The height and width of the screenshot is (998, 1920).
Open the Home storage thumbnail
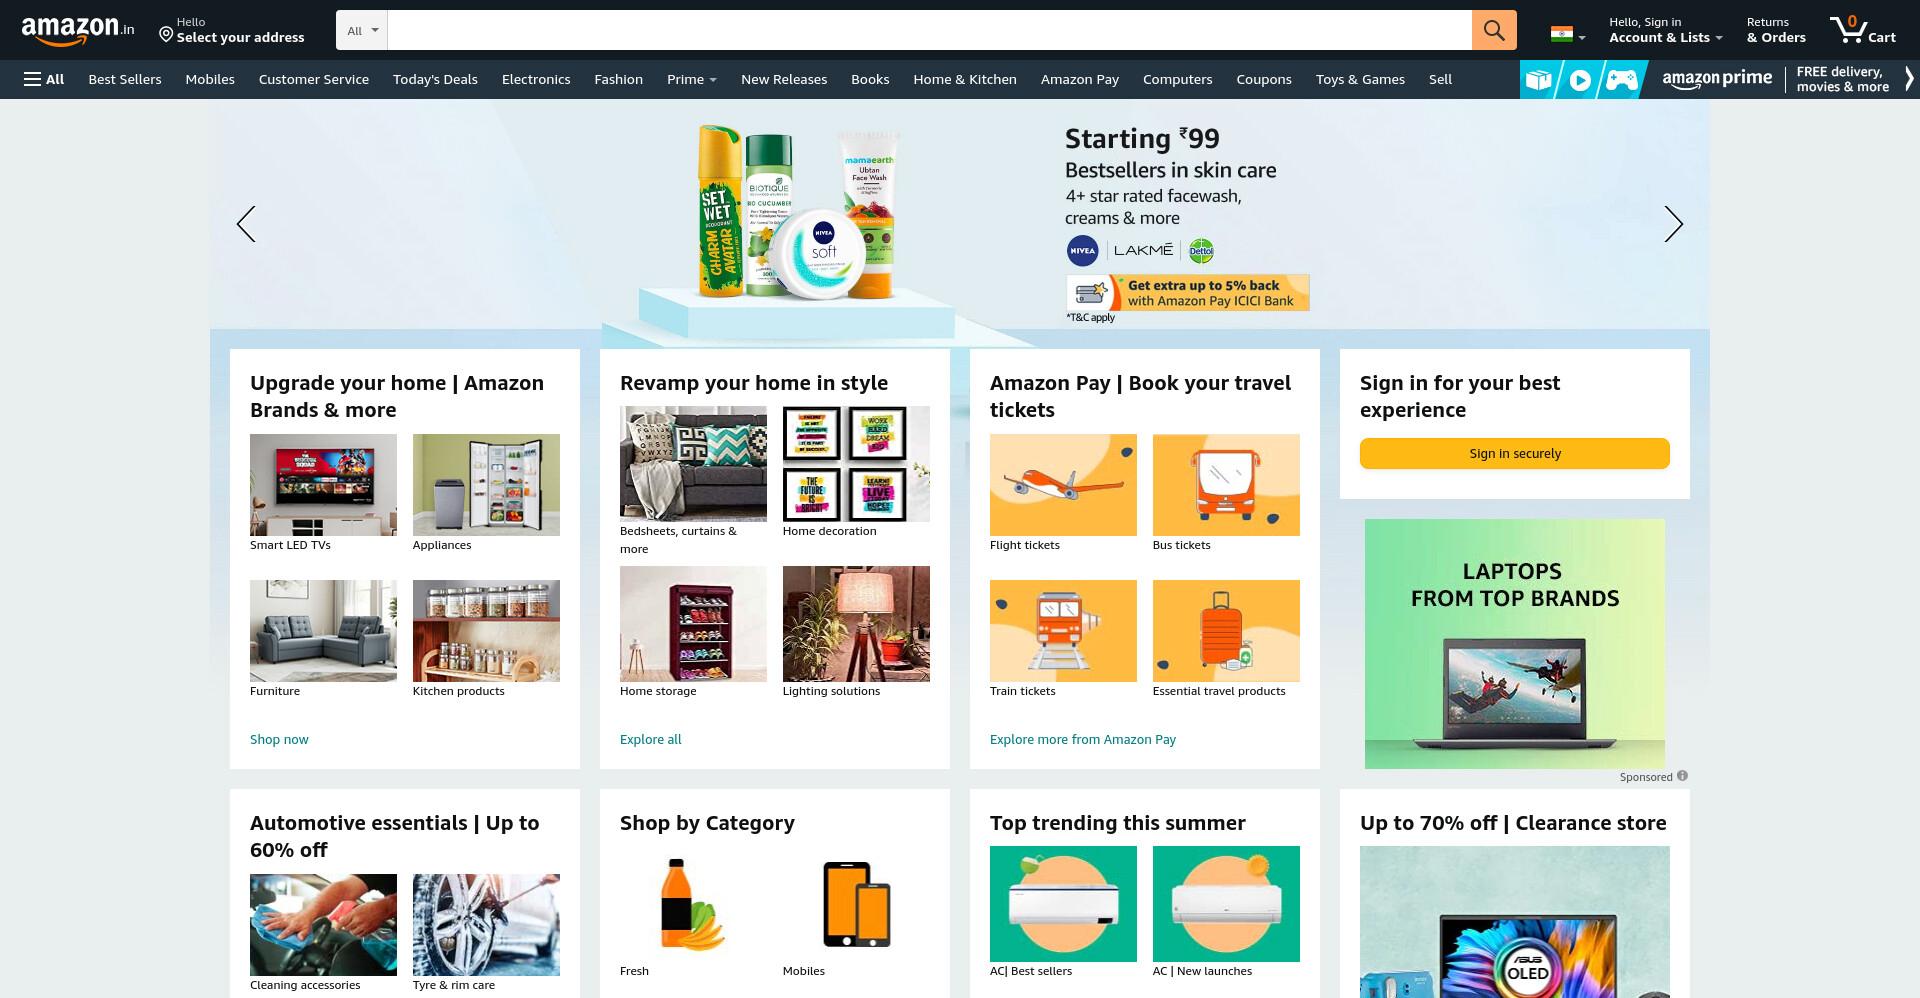(x=693, y=624)
